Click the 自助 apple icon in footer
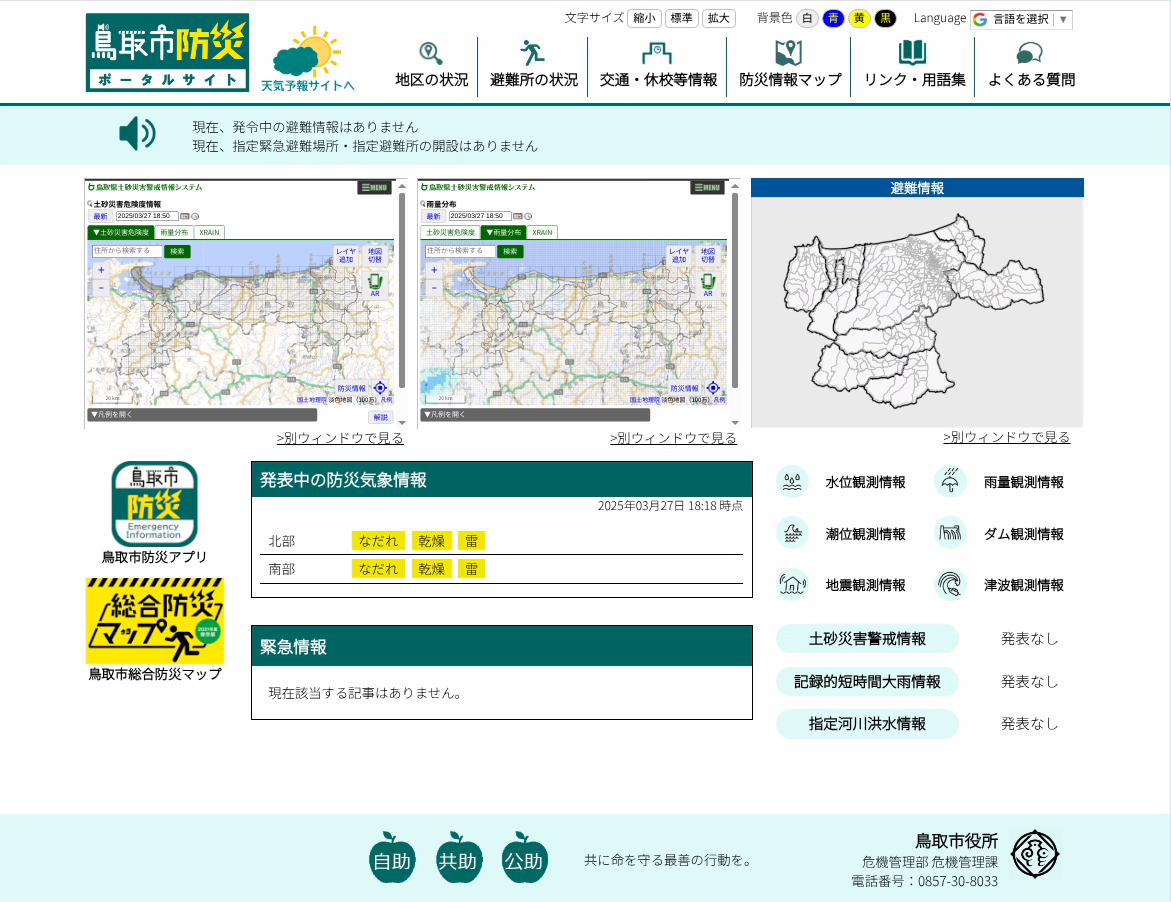 pos(391,857)
